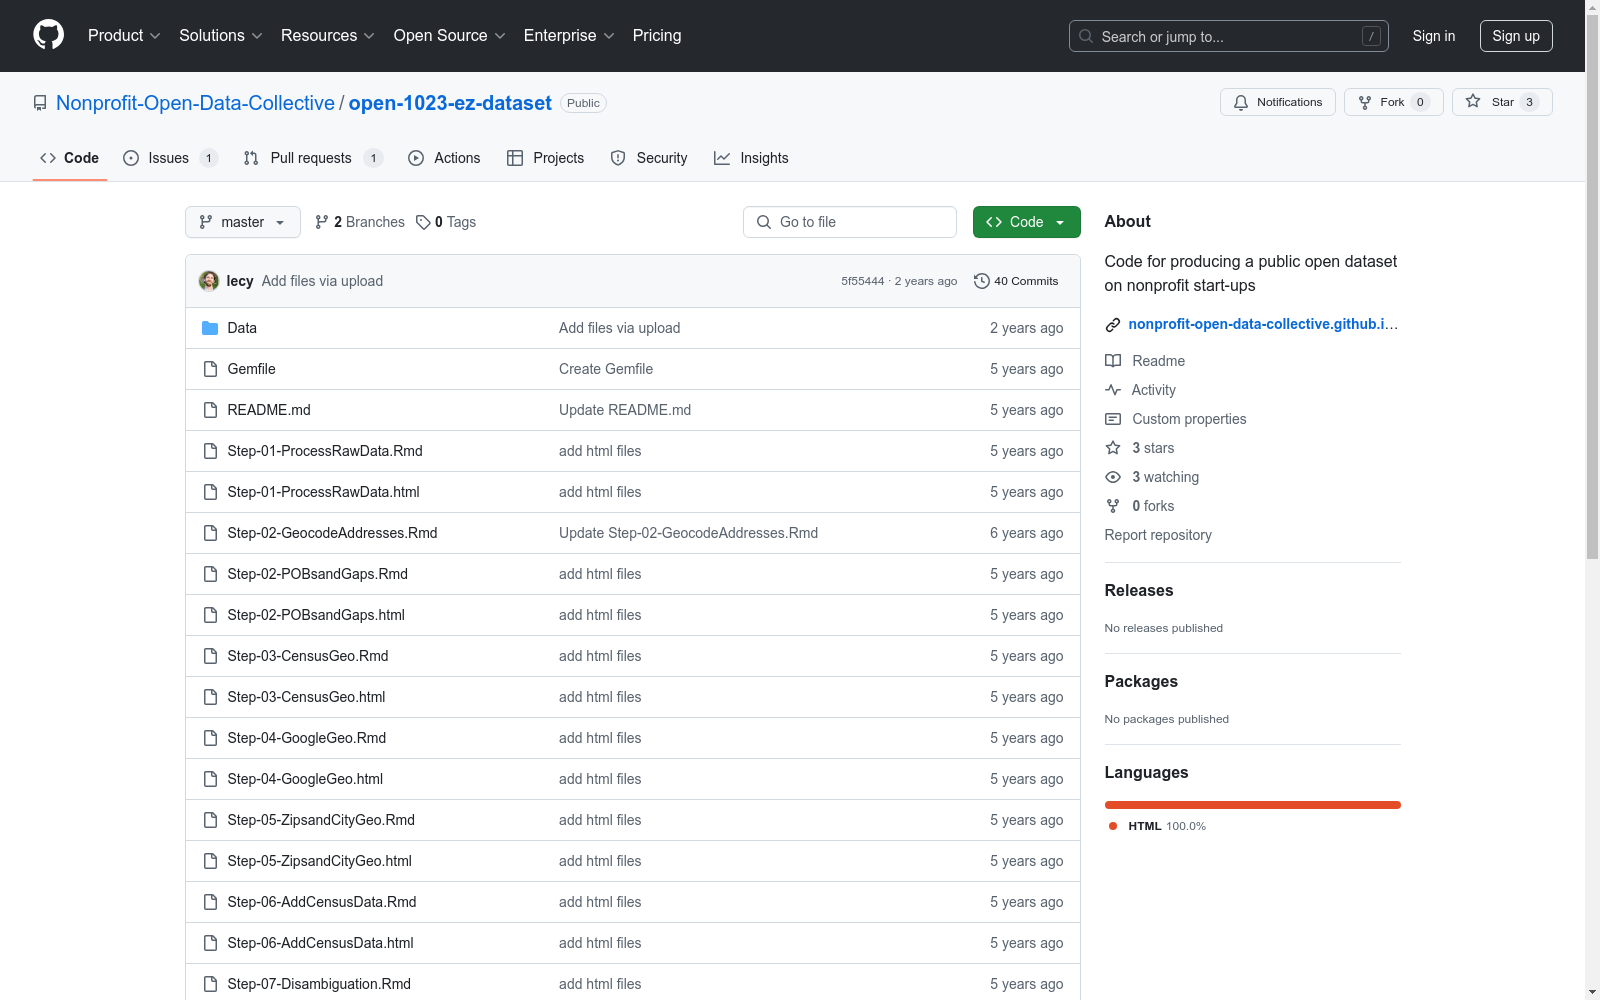Click Report repository link

point(1158,535)
